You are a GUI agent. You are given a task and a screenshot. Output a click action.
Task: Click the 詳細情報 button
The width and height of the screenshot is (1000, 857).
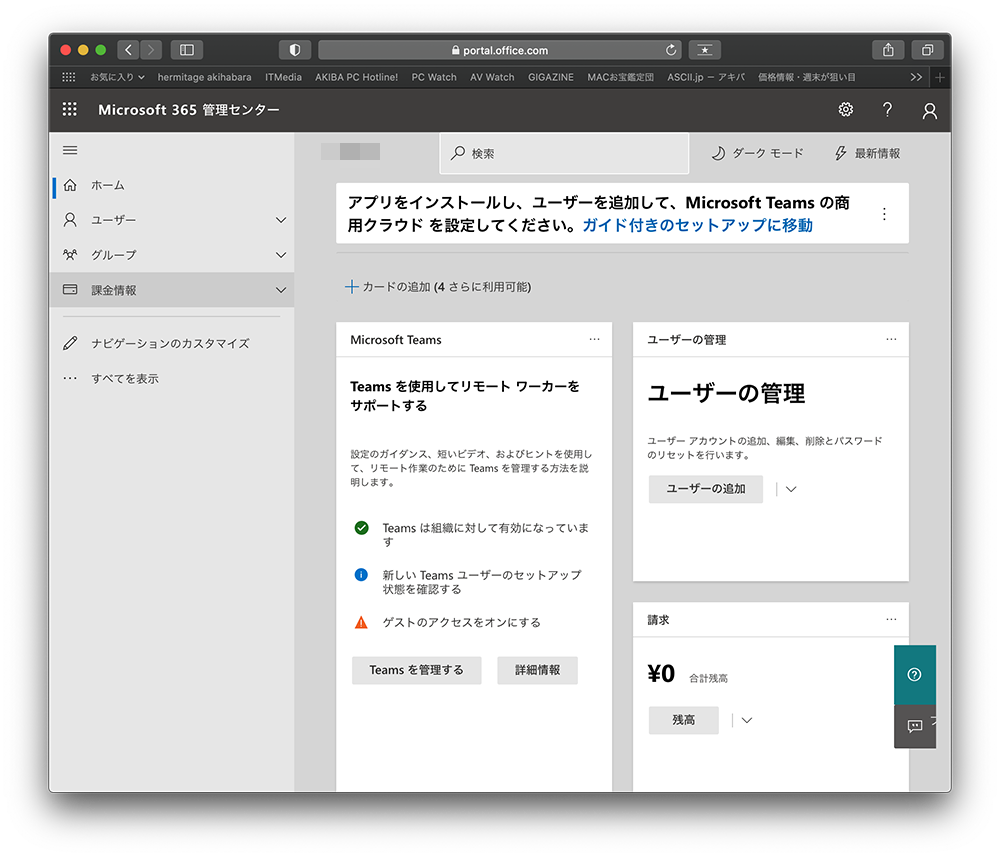(x=538, y=670)
